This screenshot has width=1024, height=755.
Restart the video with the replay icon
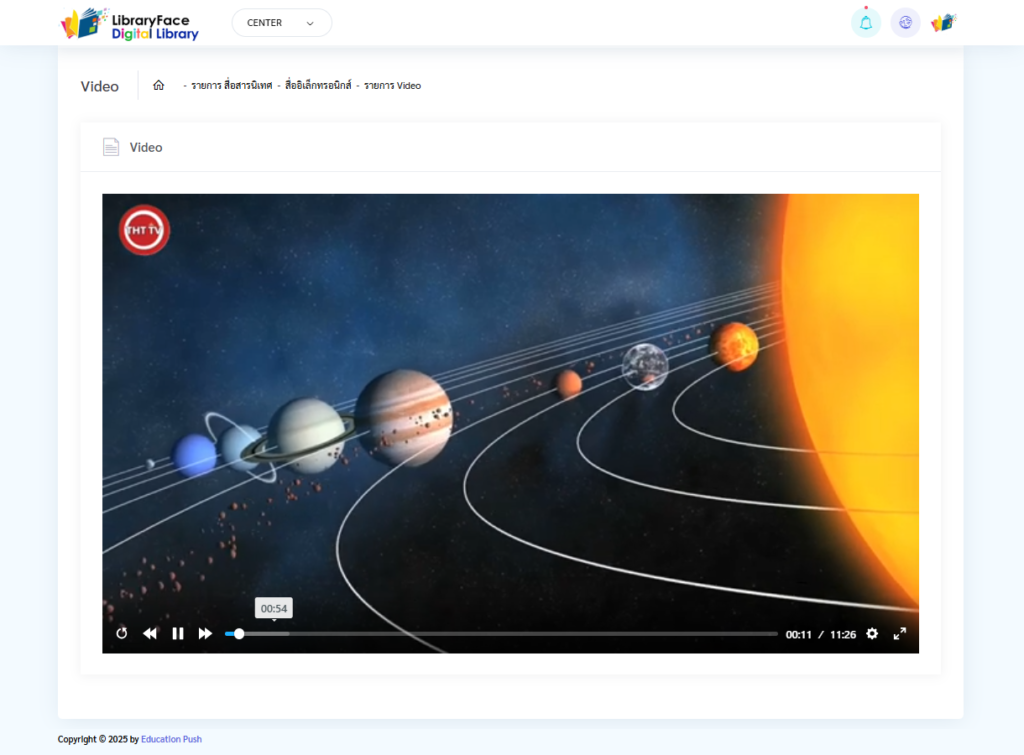tap(122, 633)
